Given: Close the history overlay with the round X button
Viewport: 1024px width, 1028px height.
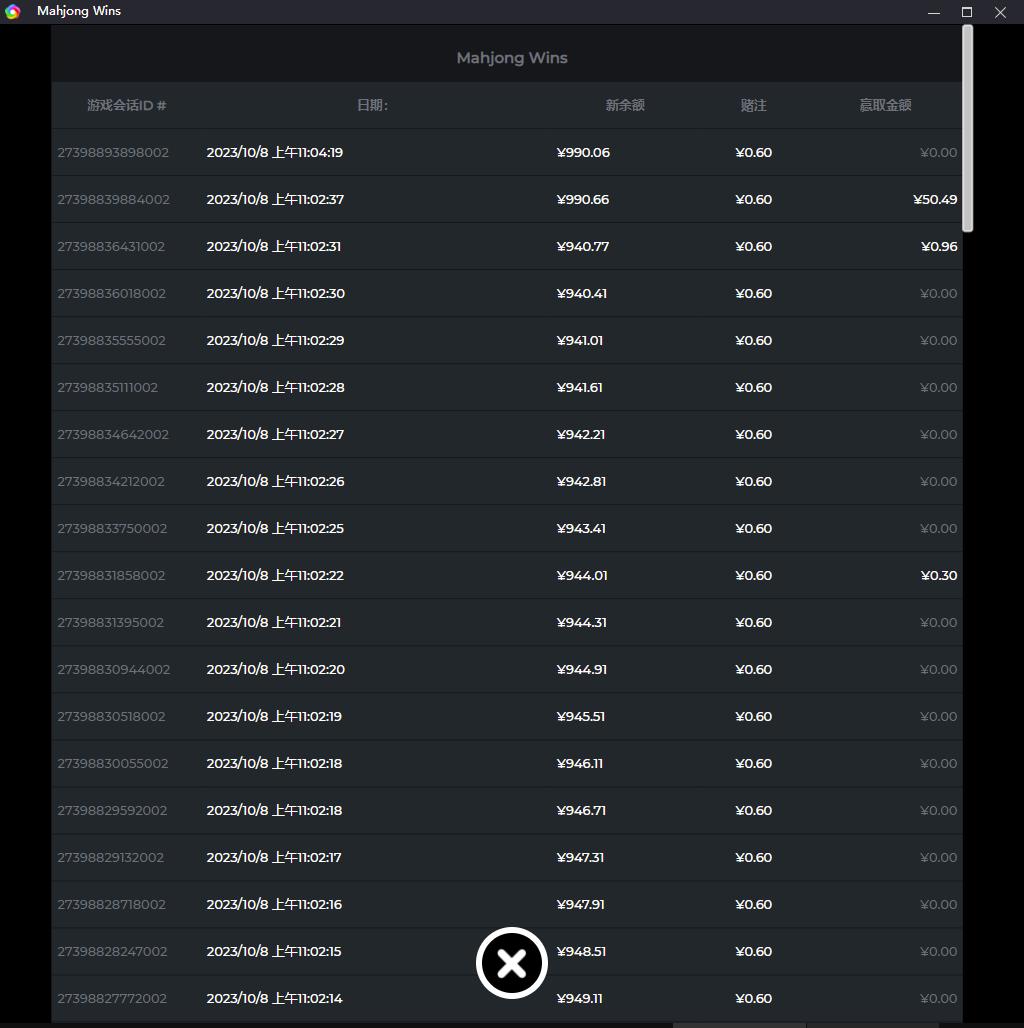Looking at the screenshot, I should click(511, 962).
